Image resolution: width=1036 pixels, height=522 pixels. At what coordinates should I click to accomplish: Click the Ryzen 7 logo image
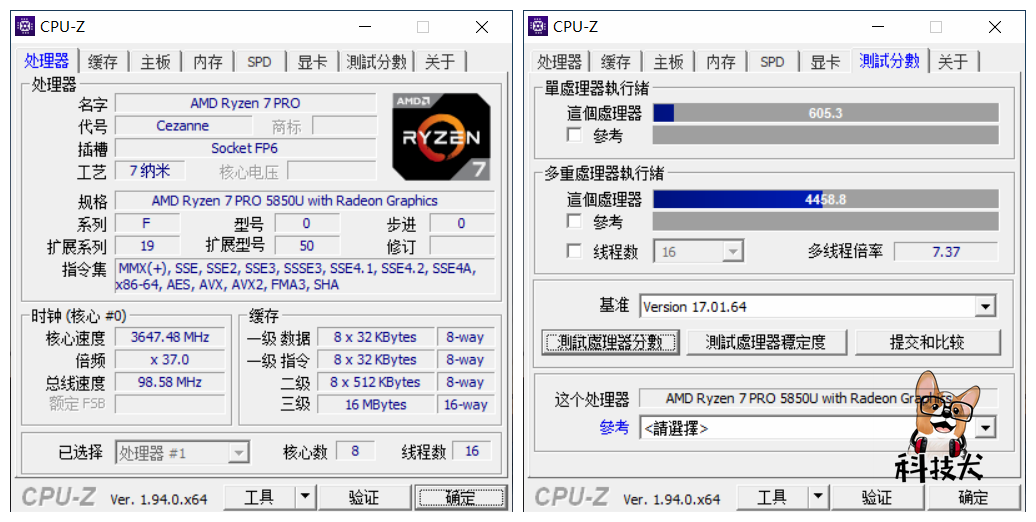click(441, 137)
